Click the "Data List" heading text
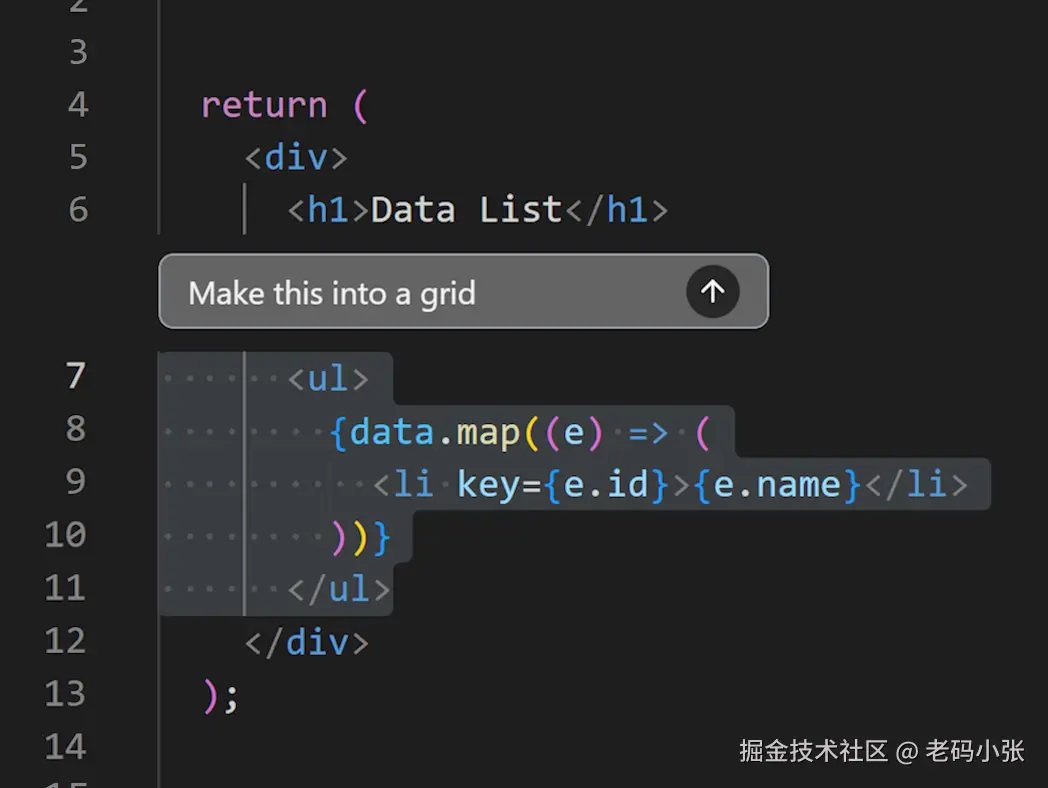 (x=466, y=210)
